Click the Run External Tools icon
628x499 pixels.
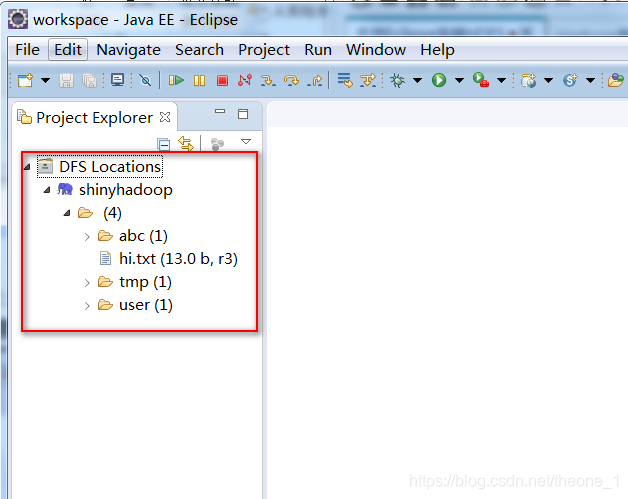pyautogui.click(x=481, y=80)
